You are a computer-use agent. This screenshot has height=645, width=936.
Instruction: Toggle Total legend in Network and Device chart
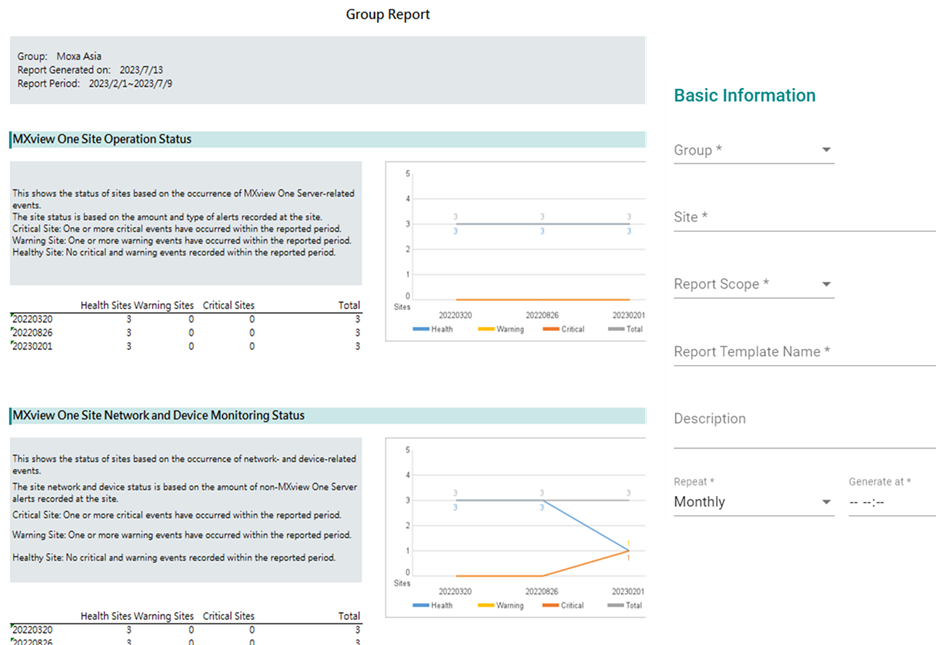pyautogui.click(x=626, y=605)
